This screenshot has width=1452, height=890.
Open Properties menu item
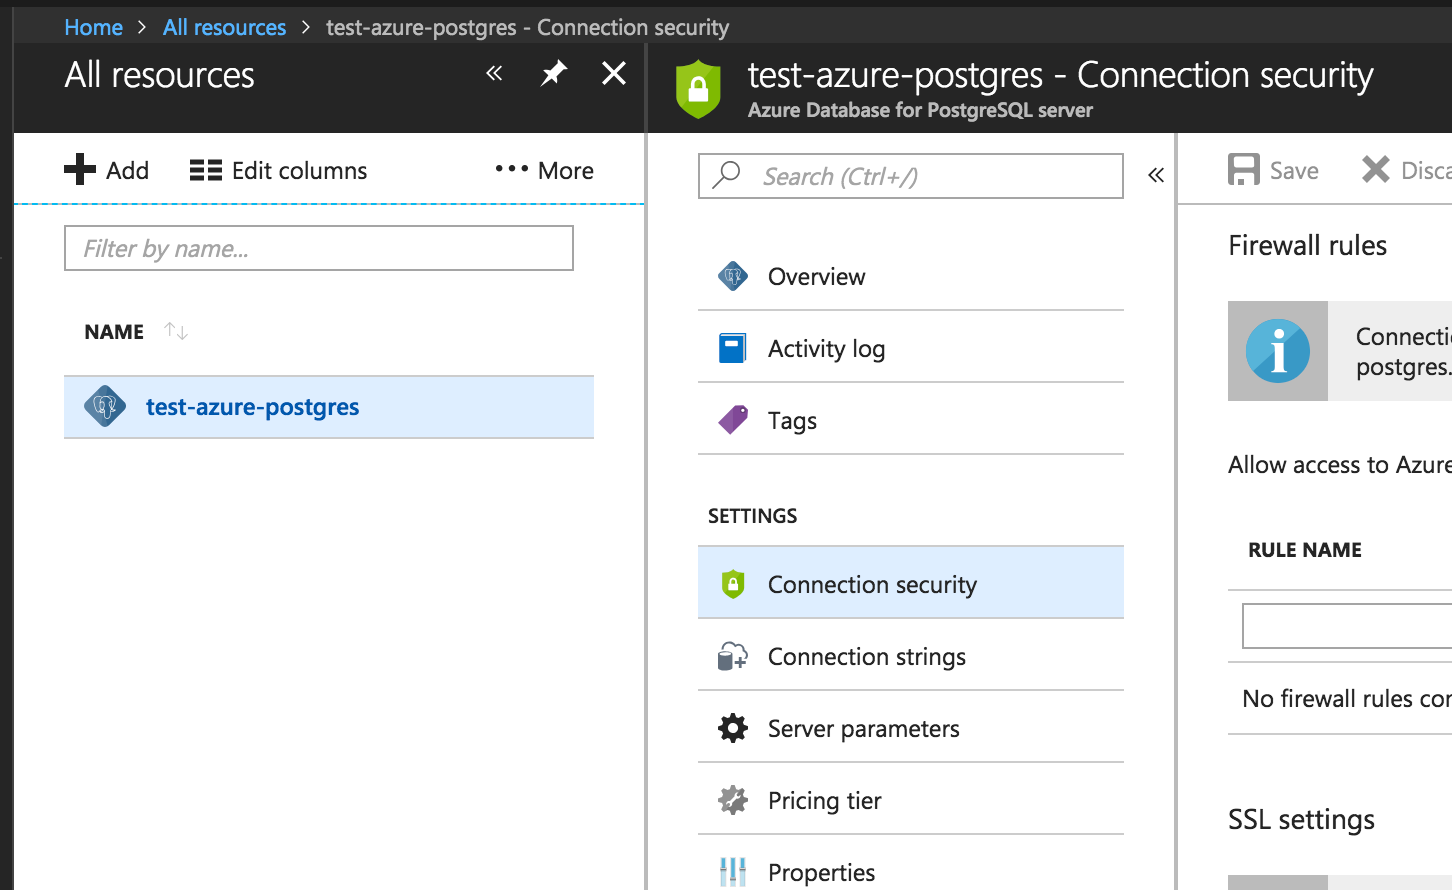coord(911,863)
